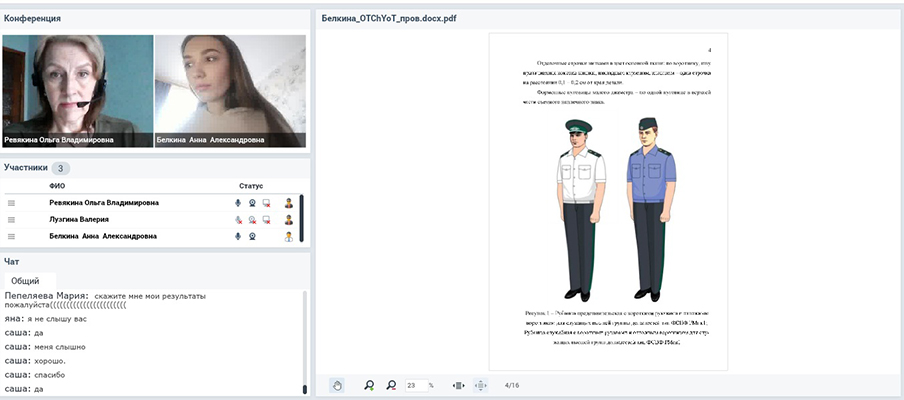Zoom in on the document
The width and height of the screenshot is (904, 400).
[x=369, y=385]
